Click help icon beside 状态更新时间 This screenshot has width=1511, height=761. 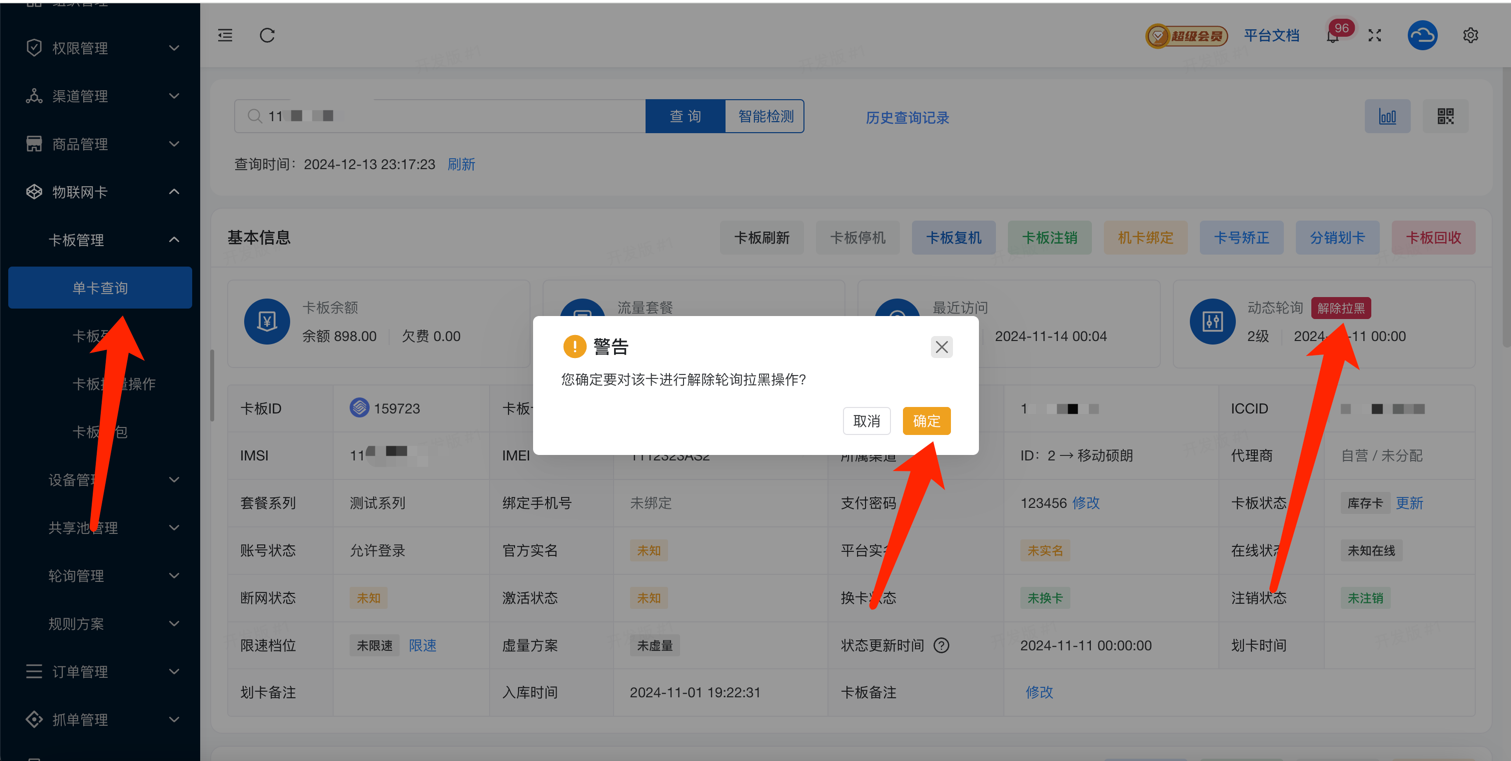coord(941,646)
